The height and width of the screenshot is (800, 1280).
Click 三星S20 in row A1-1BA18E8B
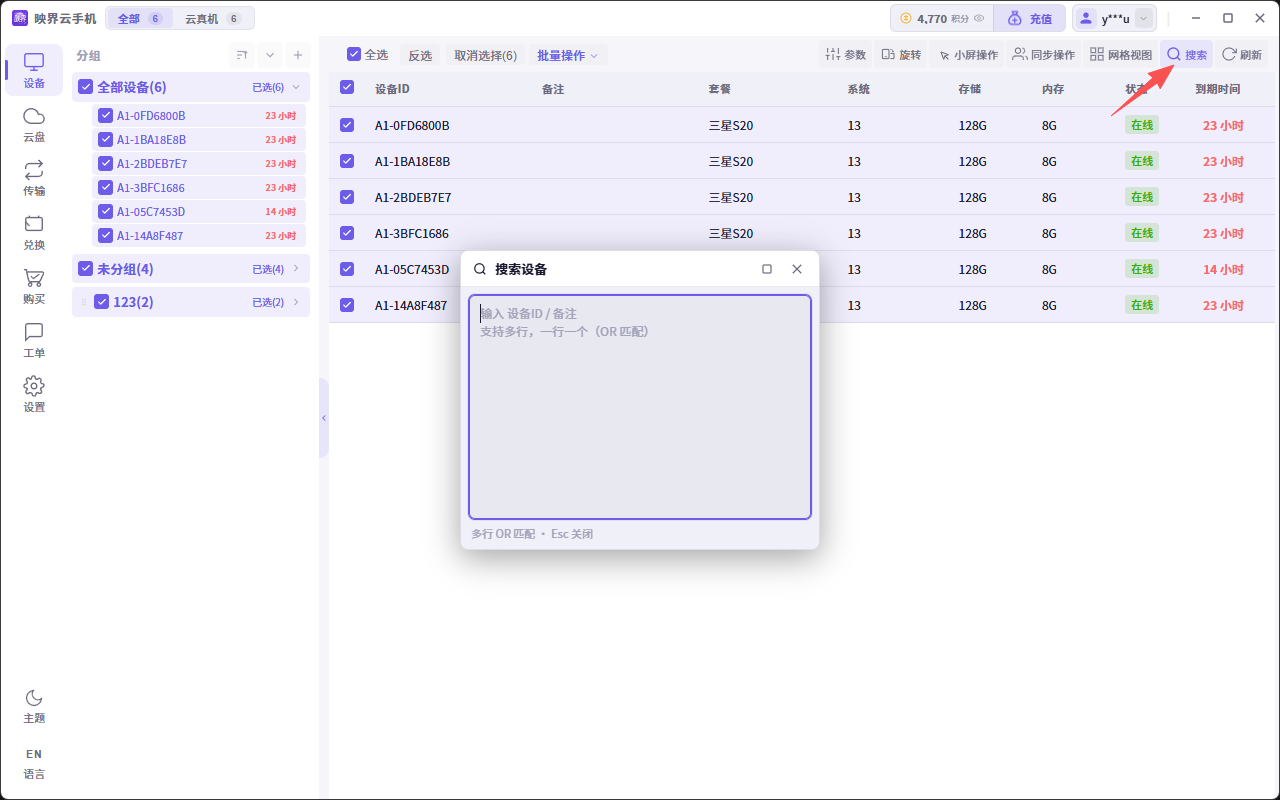pyautogui.click(x=731, y=161)
